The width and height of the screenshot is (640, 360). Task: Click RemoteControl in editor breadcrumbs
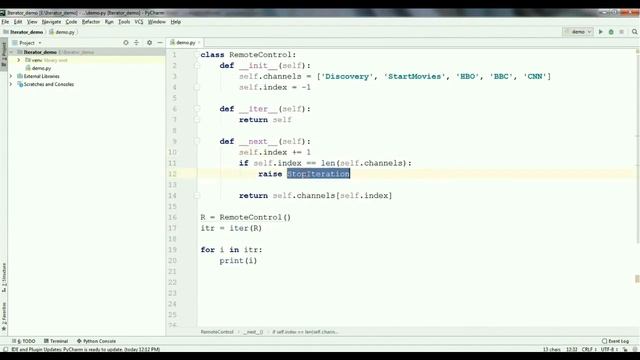(x=217, y=332)
